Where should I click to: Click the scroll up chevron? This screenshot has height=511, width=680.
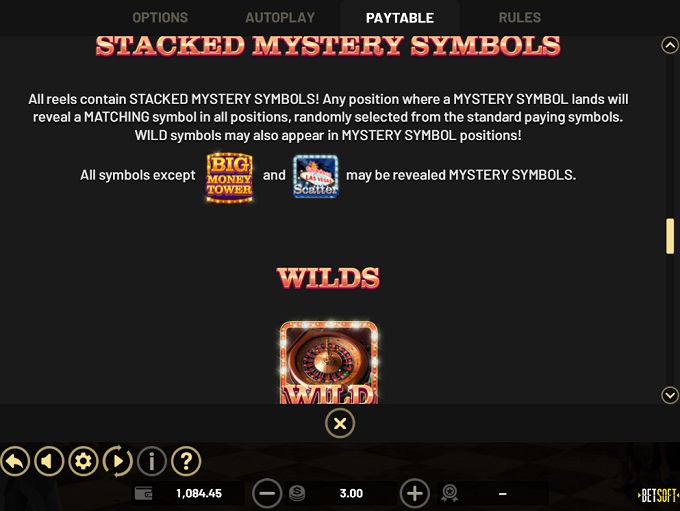[670, 45]
